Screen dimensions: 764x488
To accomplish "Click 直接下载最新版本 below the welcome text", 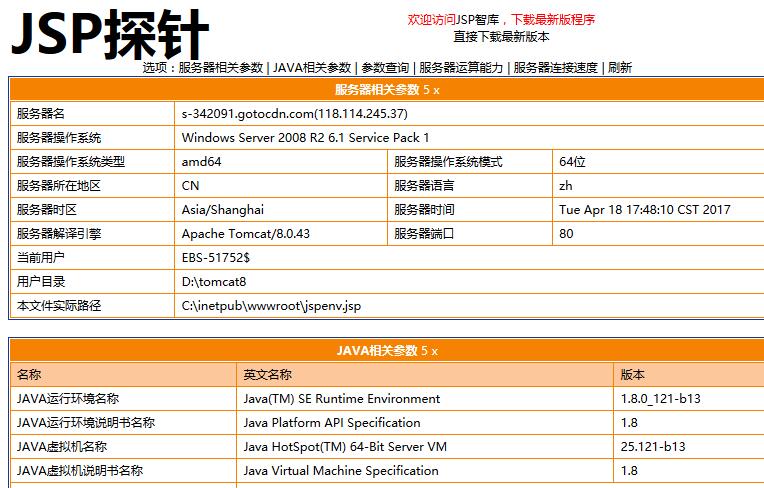I will click(501, 36).
